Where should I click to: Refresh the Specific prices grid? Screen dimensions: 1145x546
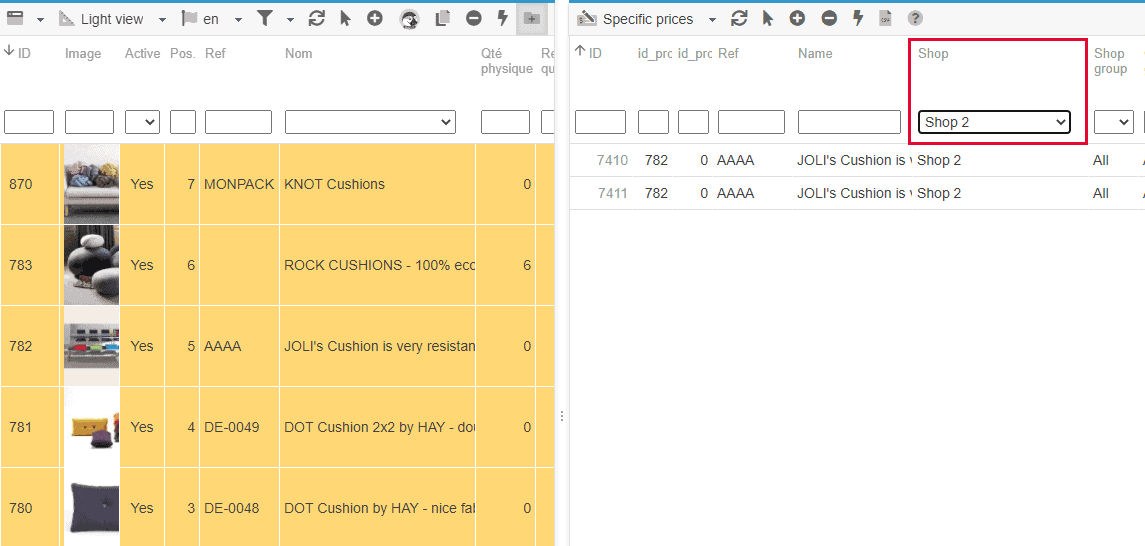pos(739,19)
